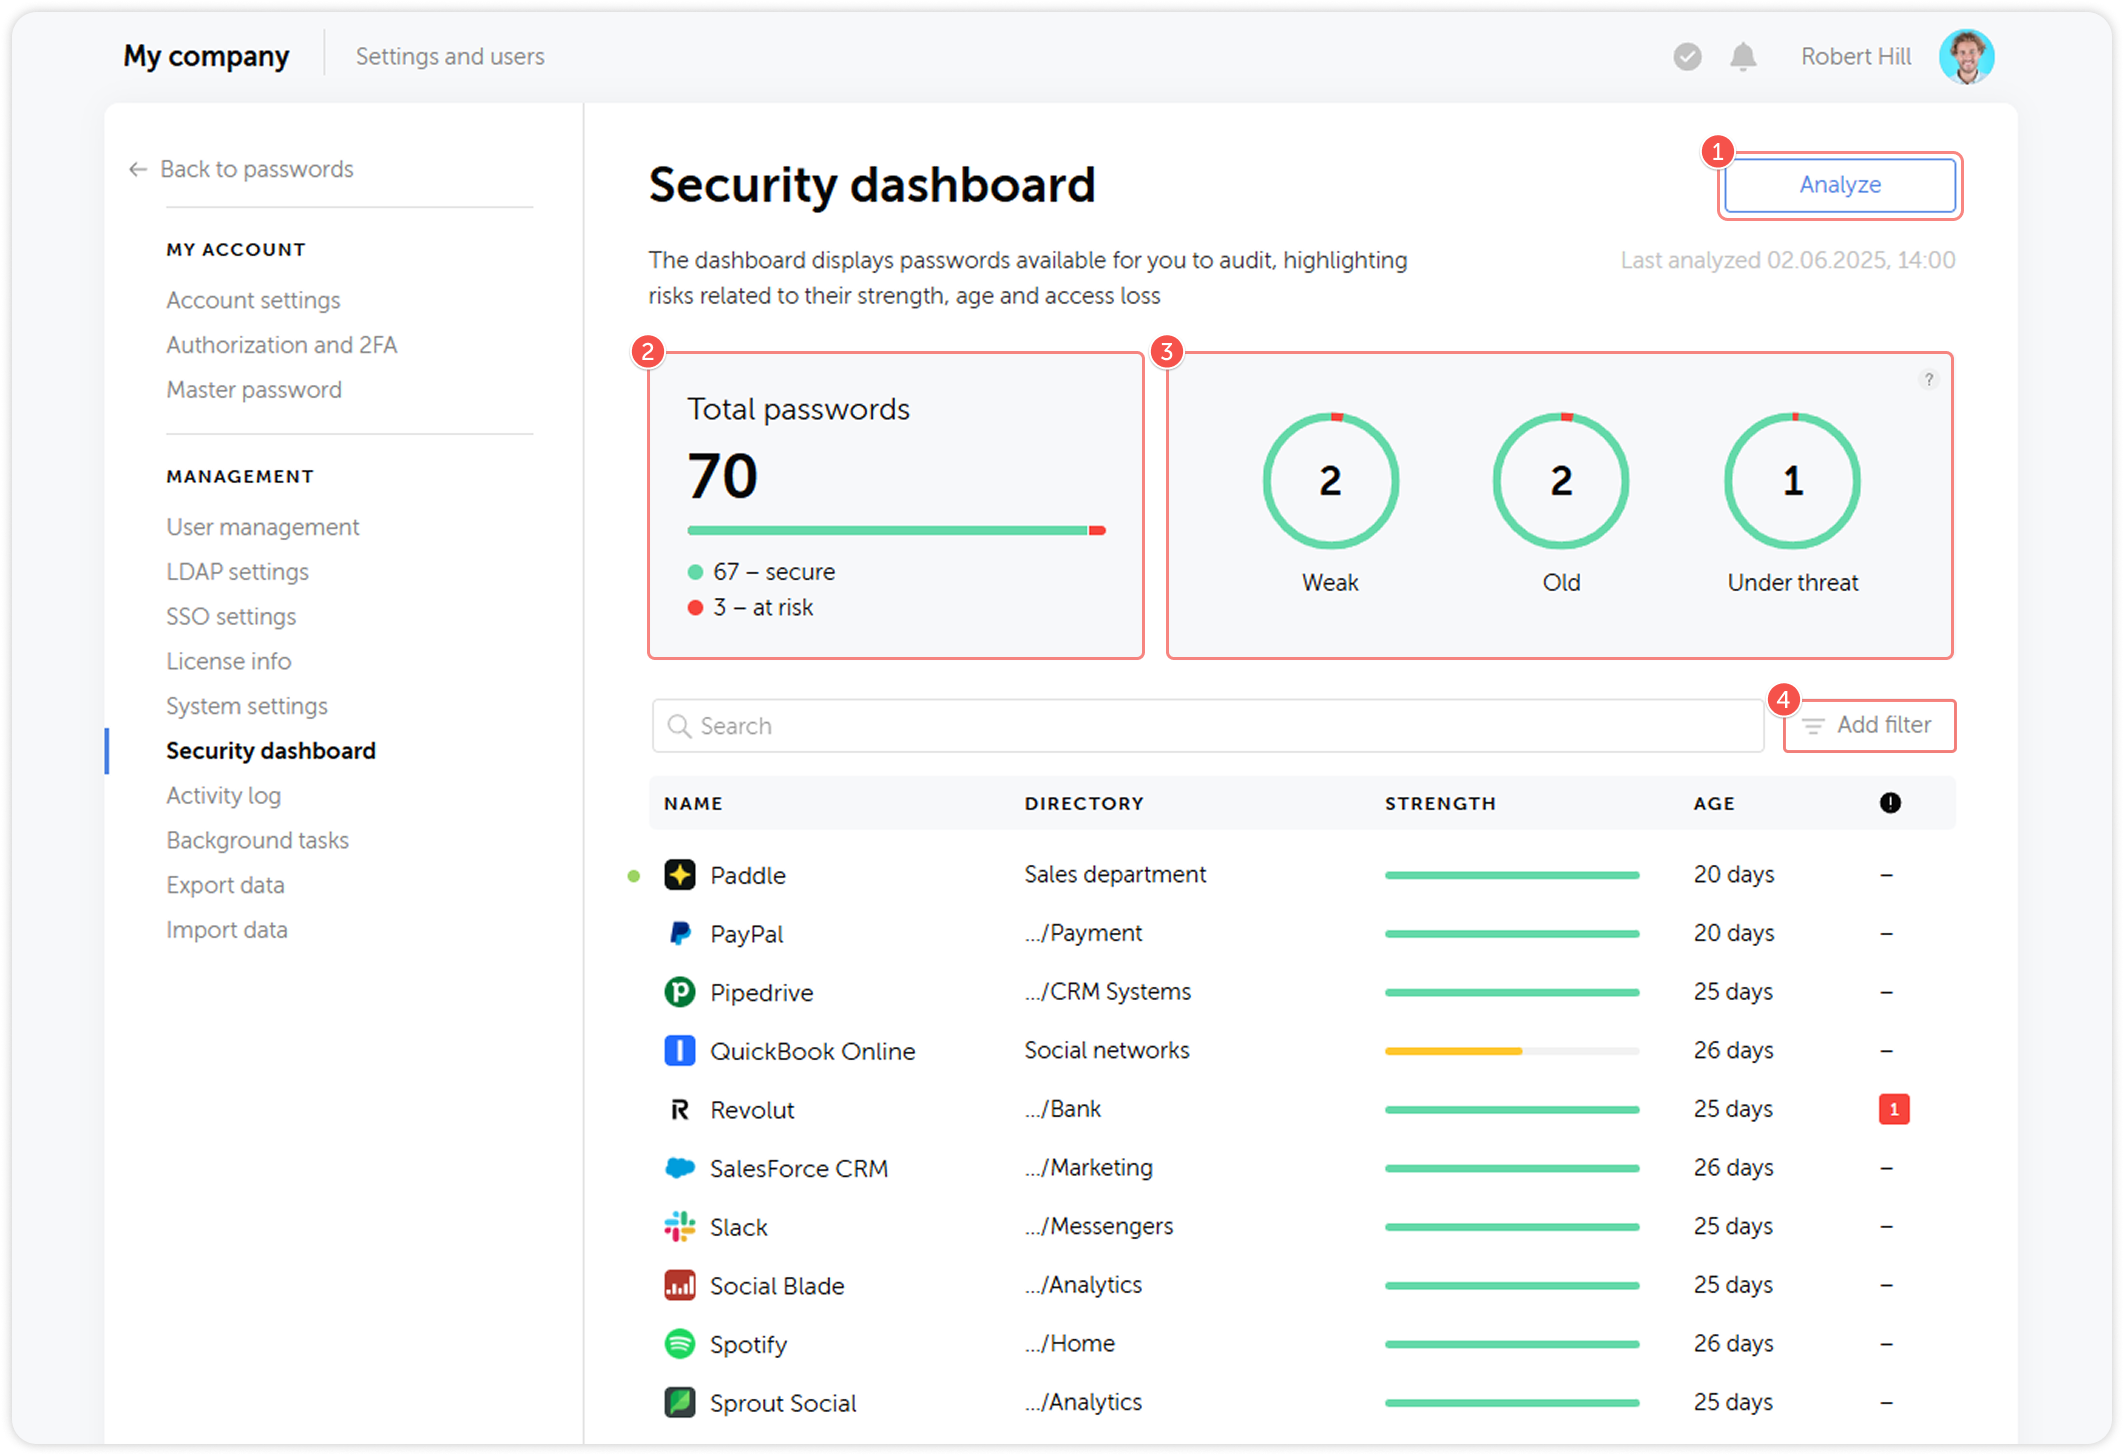The width and height of the screenshot is (2124, 1456).
Task: Click '.../CRM Systems' directory cell
Action: 1108,992
